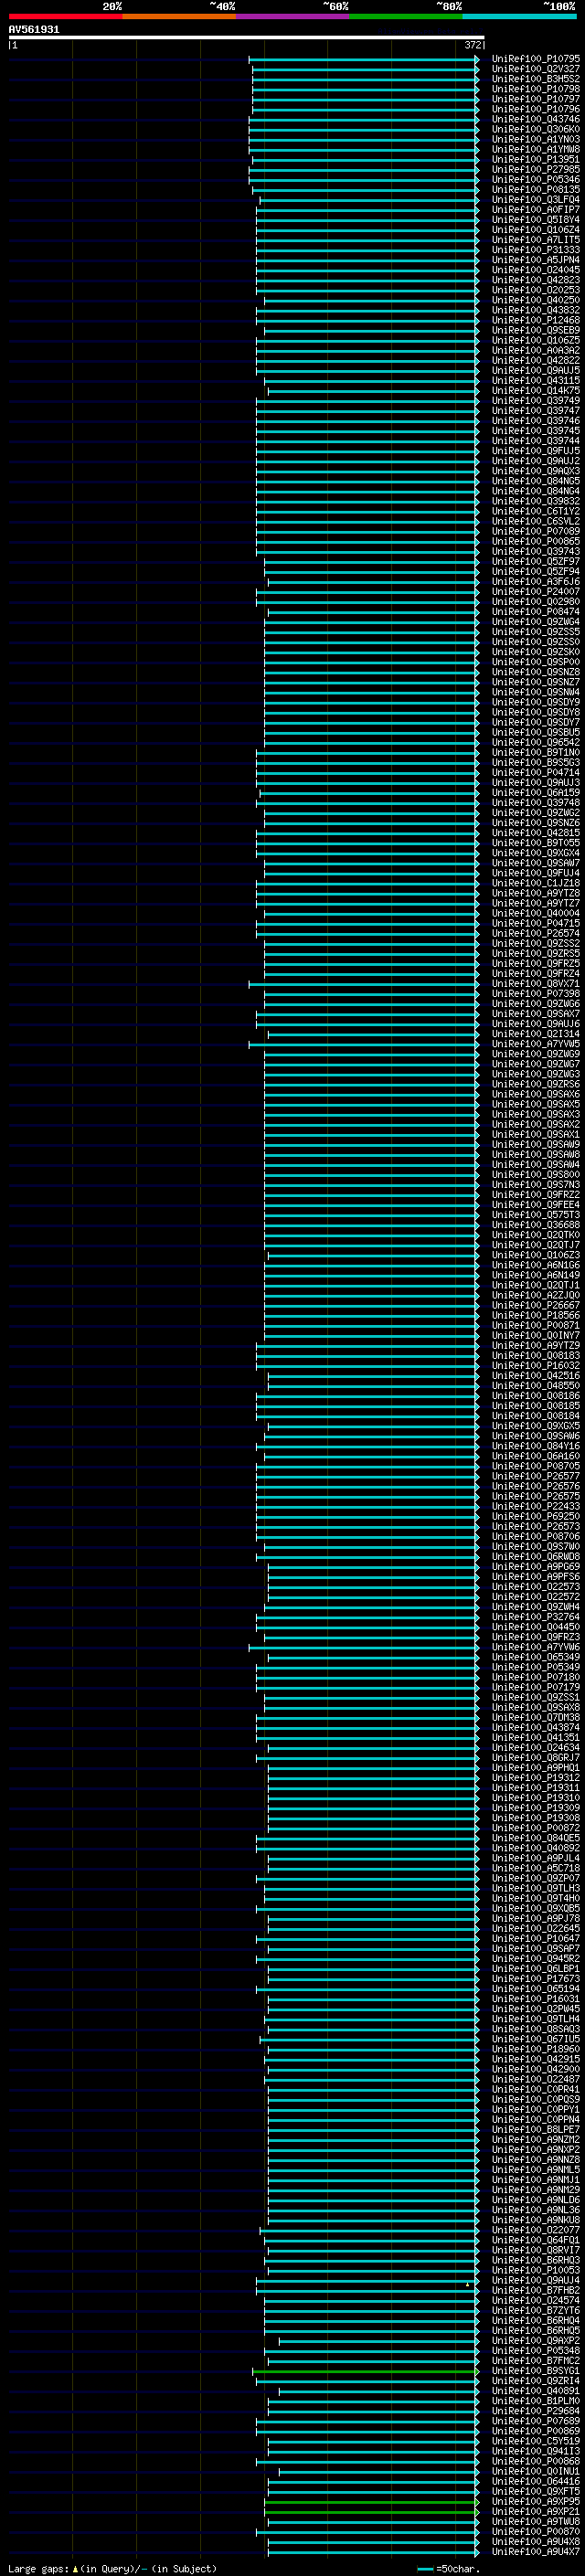Open hit UniRef100_Q2V327
This screenshot has width=585, height=2576.
coord(535,69)
